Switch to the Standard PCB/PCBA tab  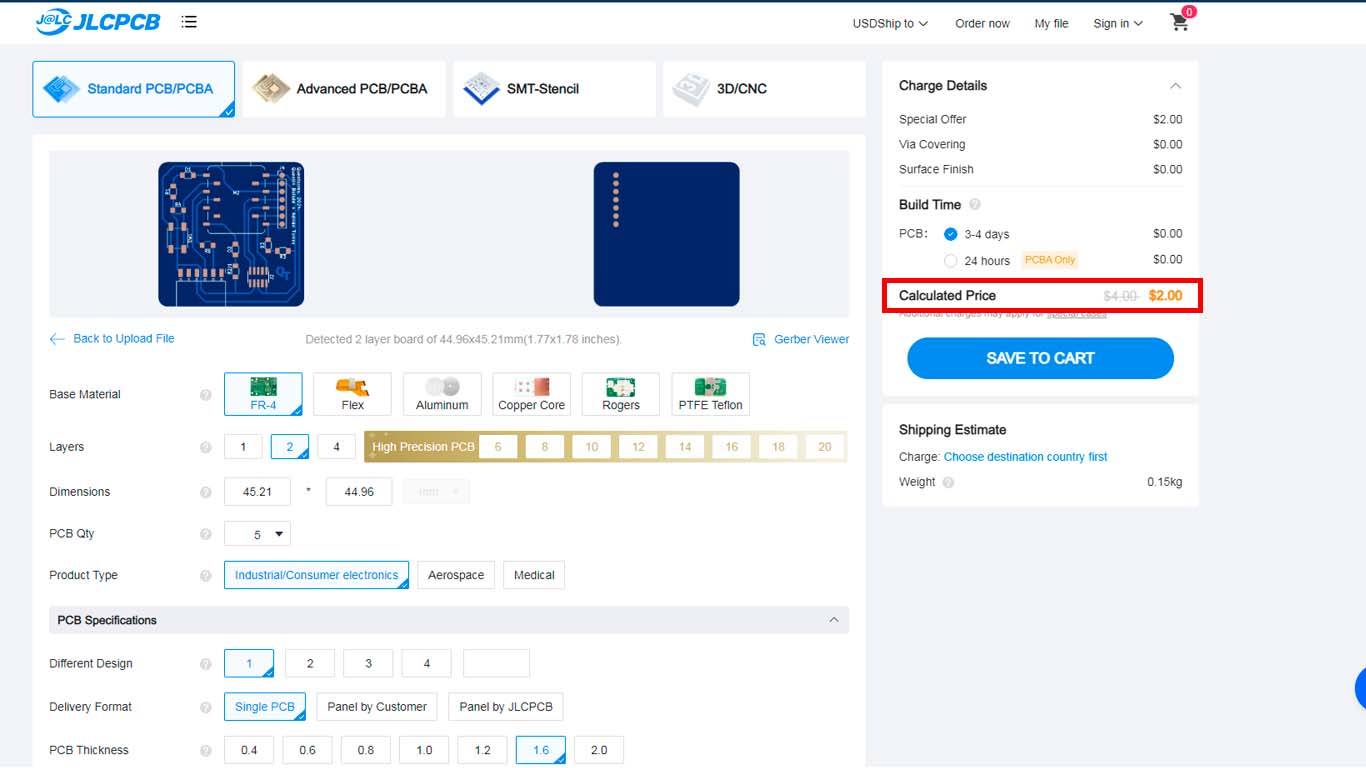click(x=134, y=89)
